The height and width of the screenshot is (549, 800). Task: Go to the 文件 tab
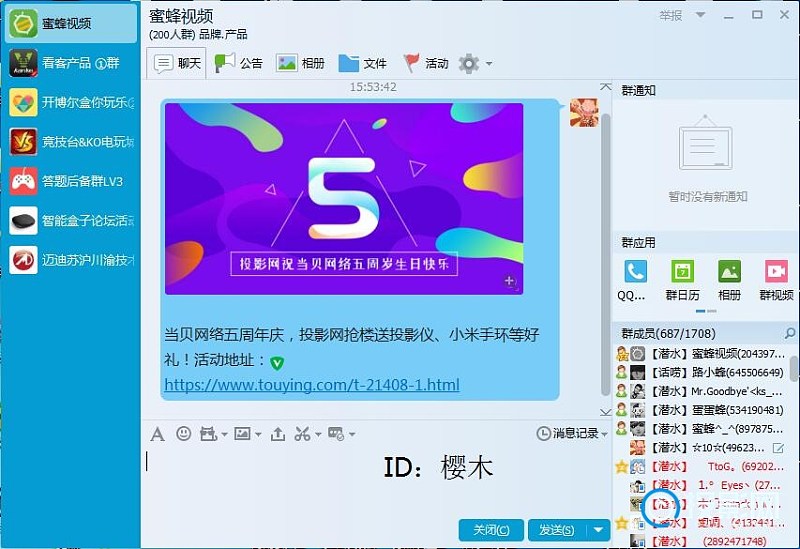363,63
